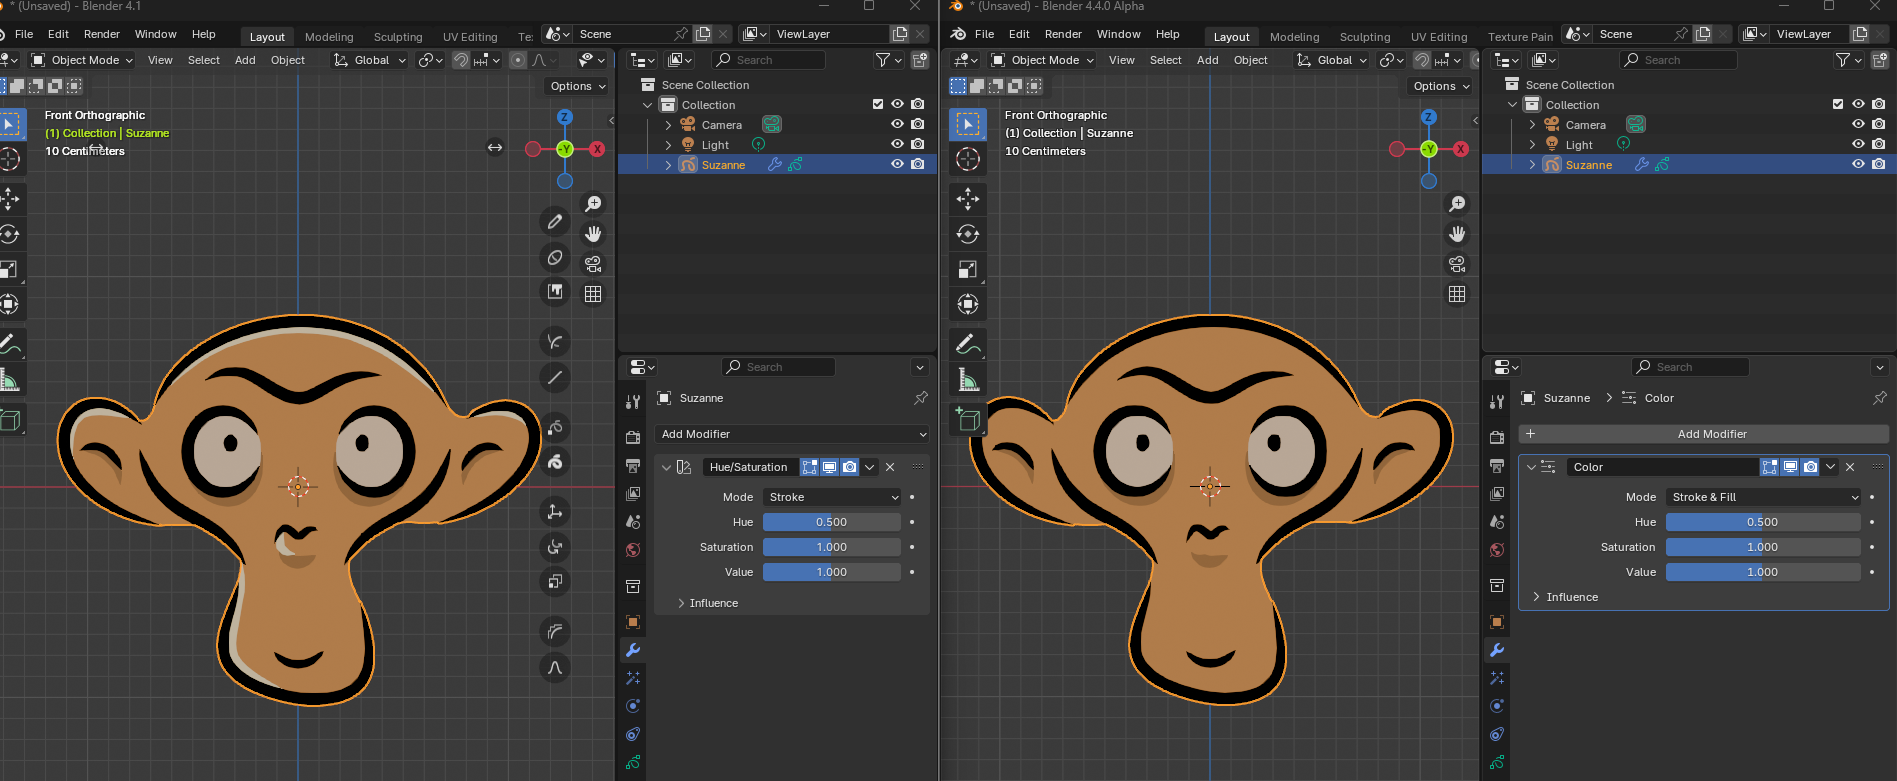1897x781 pixels.
Task: Open outliner filter funnel in Blender 4.4
Action: pyautogui.click(x=1843, y=60)
